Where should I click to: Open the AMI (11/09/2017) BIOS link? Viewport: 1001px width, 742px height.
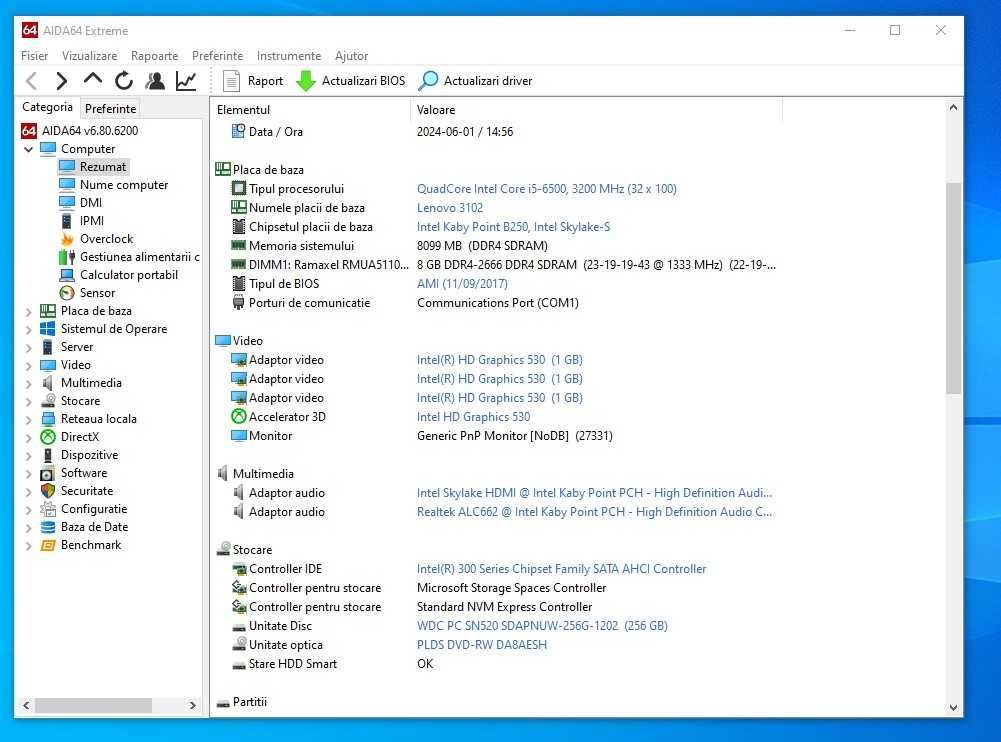point(462,284)
